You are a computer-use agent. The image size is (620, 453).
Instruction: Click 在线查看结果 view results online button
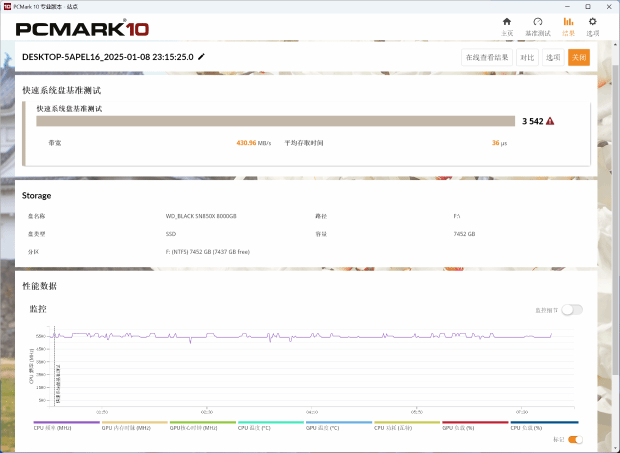(x=487, y=57)
